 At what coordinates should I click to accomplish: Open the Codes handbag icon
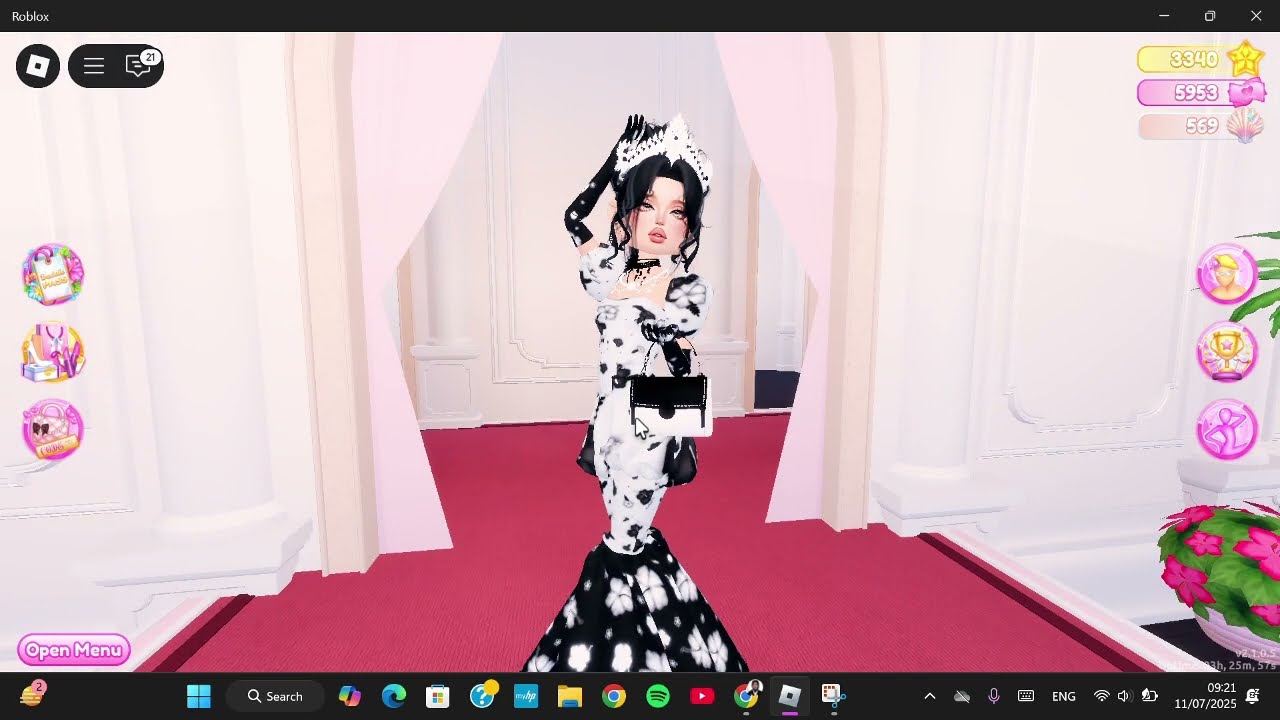(53, 430)
